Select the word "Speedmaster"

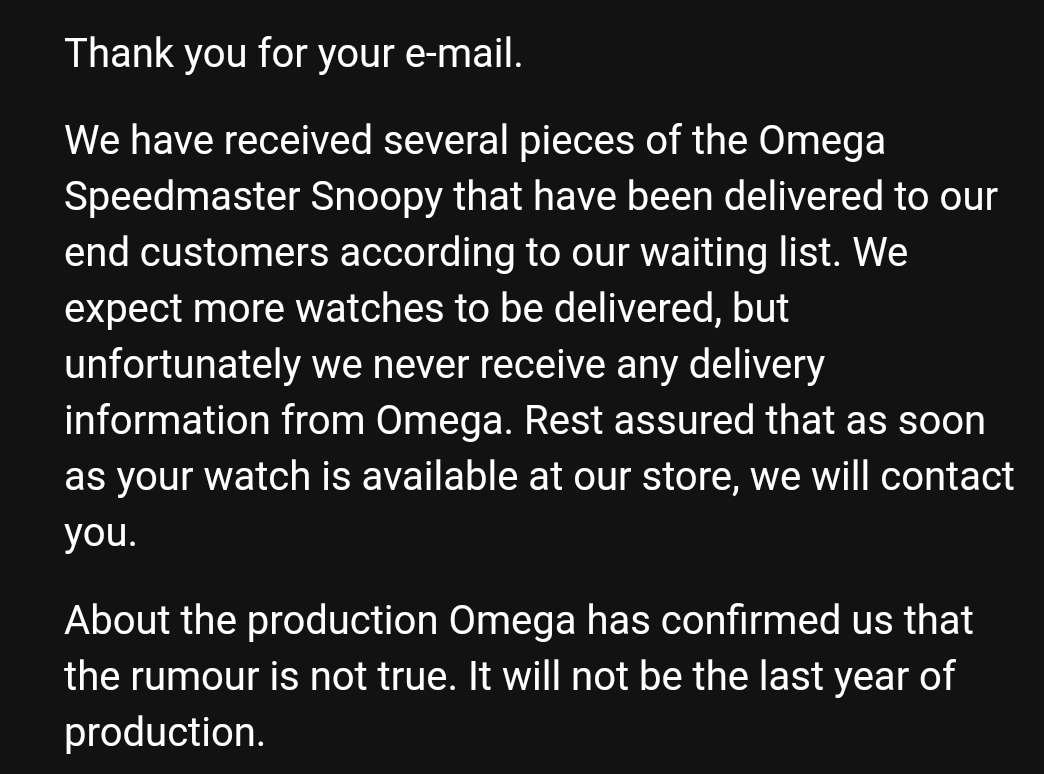(182, 197)
